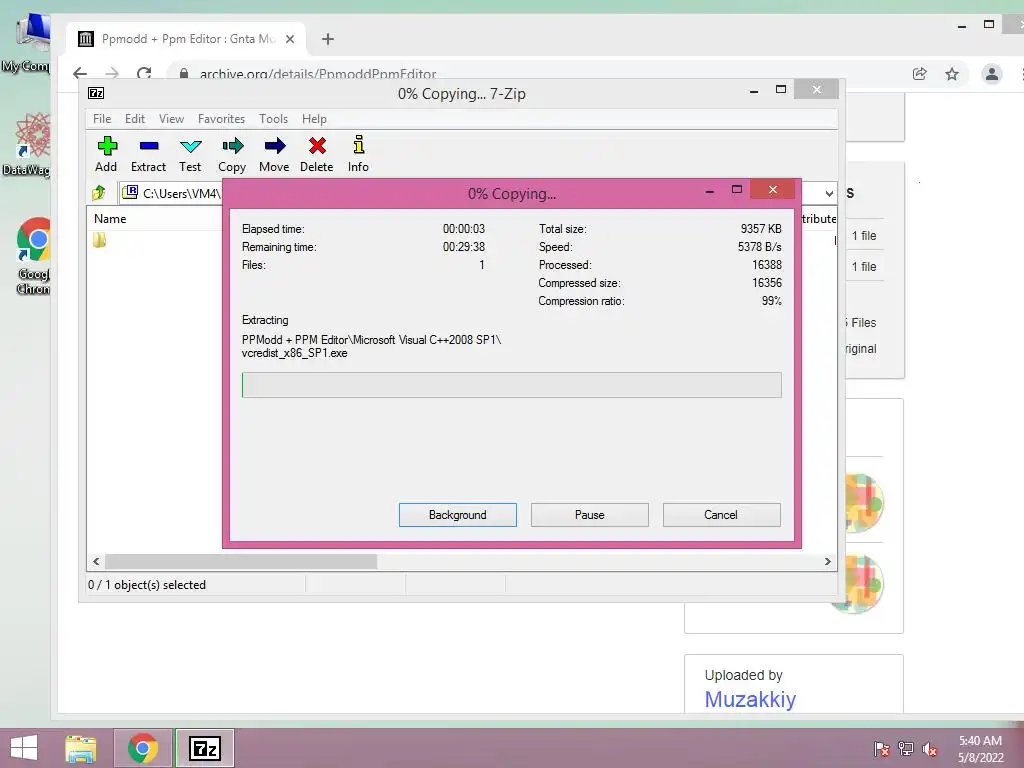Click the Copy toolbar icon

(232, 154)
